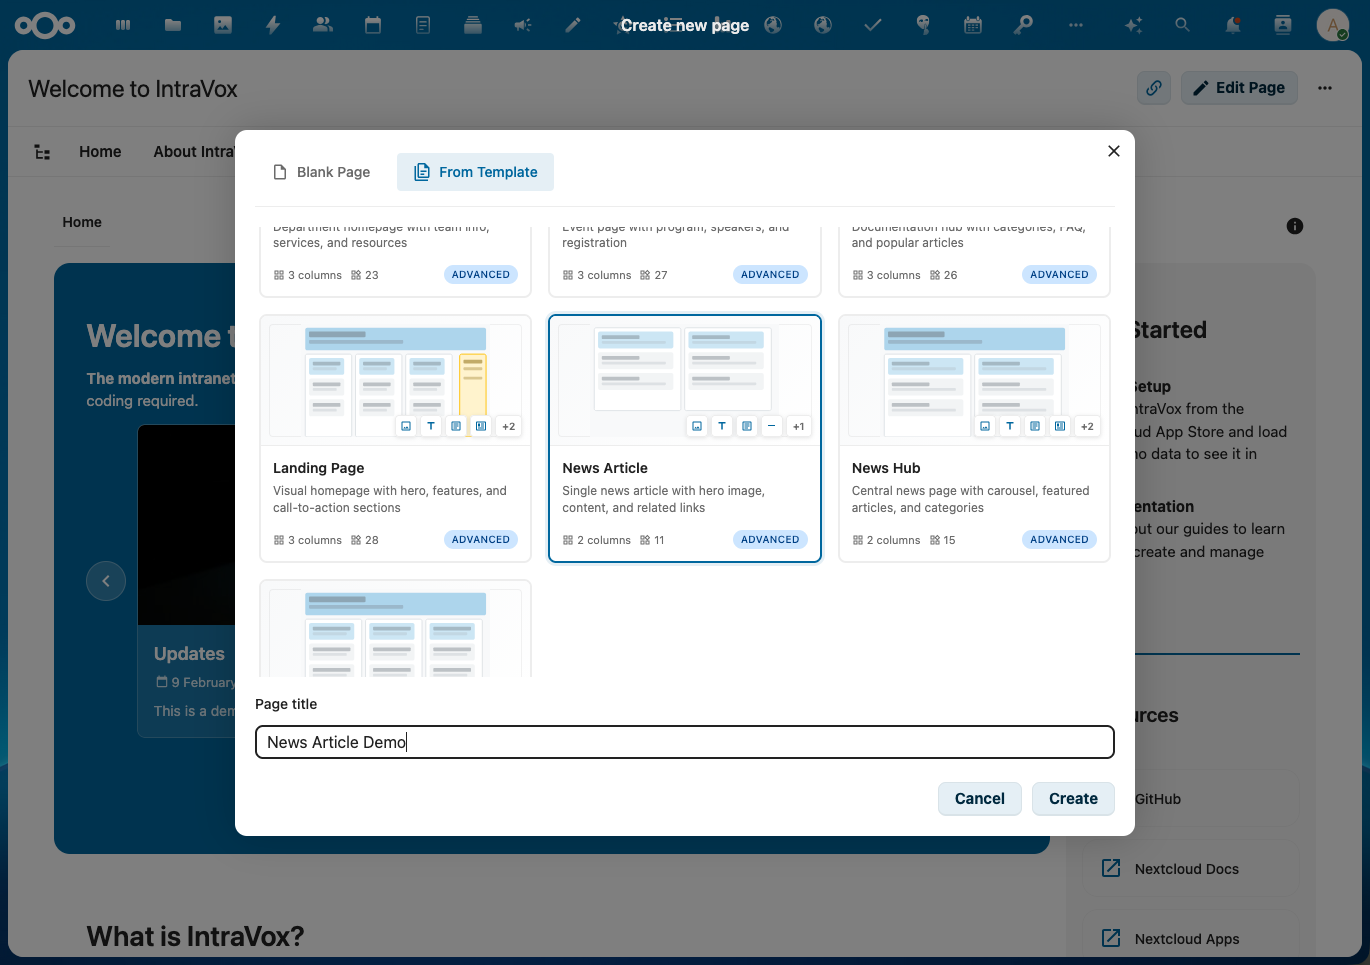Open the Tasks checkmark app icon
Screen dimensions: 1370x965
[x=872, y=24]
